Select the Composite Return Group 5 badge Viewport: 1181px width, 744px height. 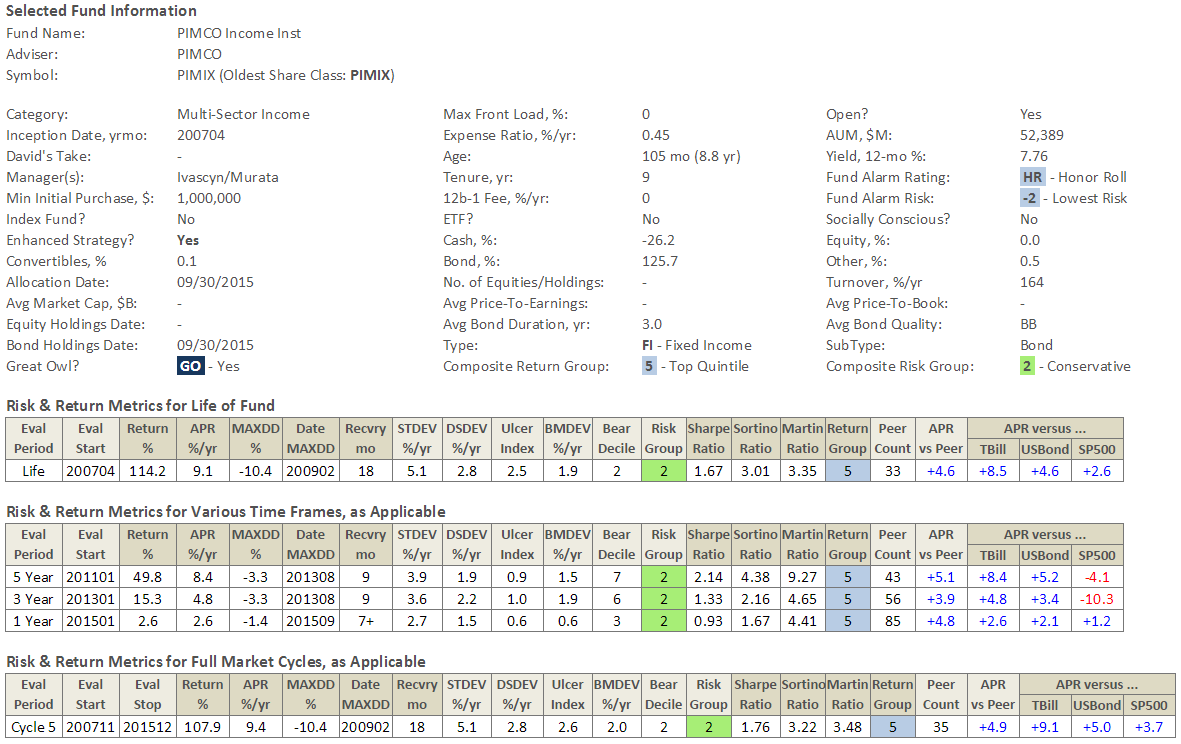coord(650,366)
